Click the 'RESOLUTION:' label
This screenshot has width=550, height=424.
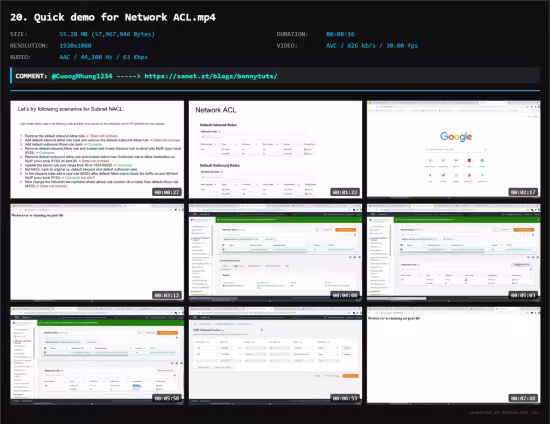pyautogui.click(x=29, y=46)
